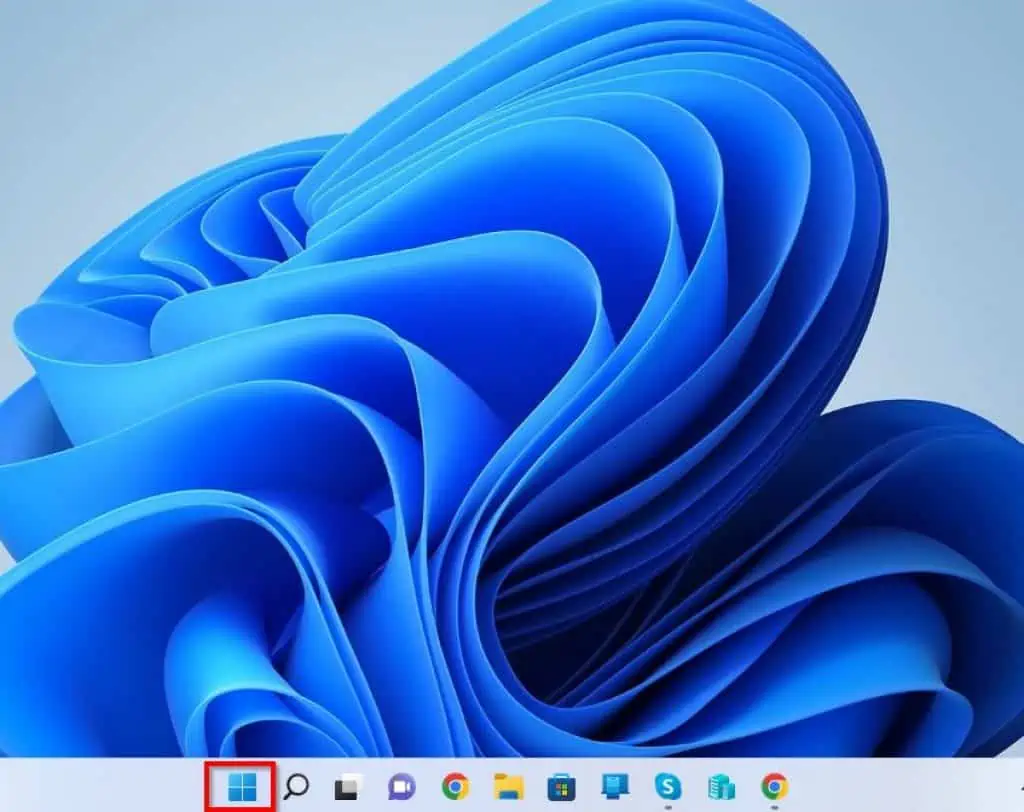Open Google Chrome from the taskbar
The width and height of the screenshot is (1024, 812).
tap(456, 785)
